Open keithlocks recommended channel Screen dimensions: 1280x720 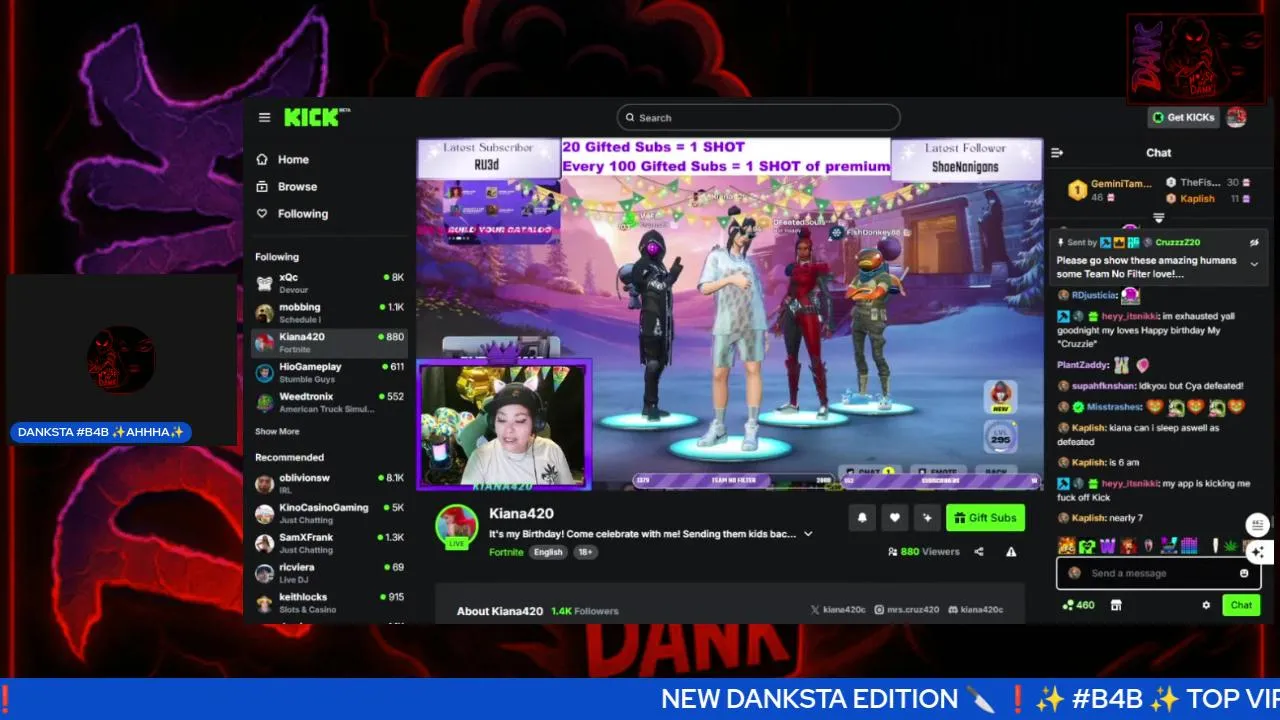(330, 604)
